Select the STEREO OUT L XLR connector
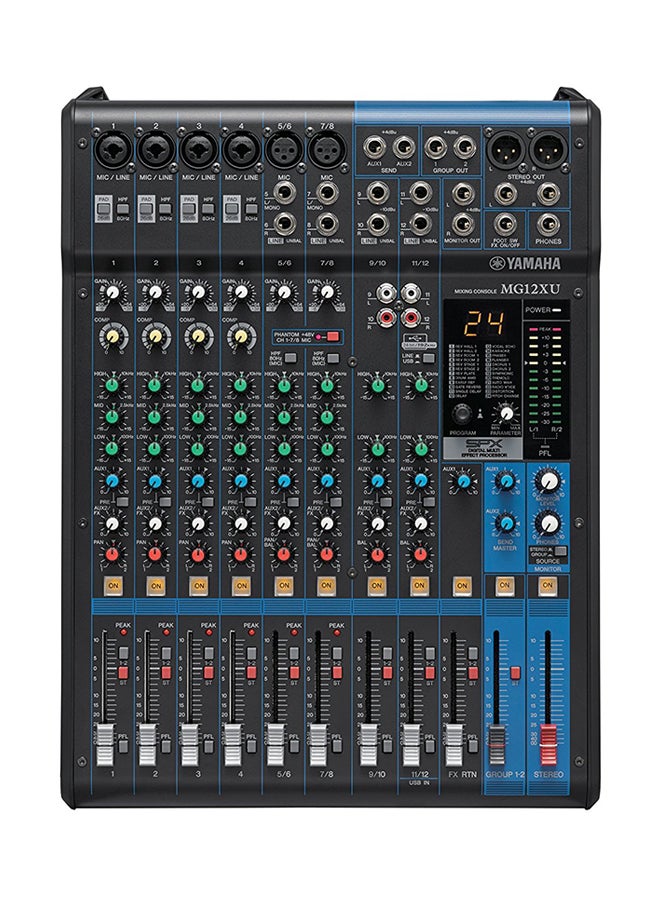The width and height of the screenshot is (660, 900). pos(505,149)
